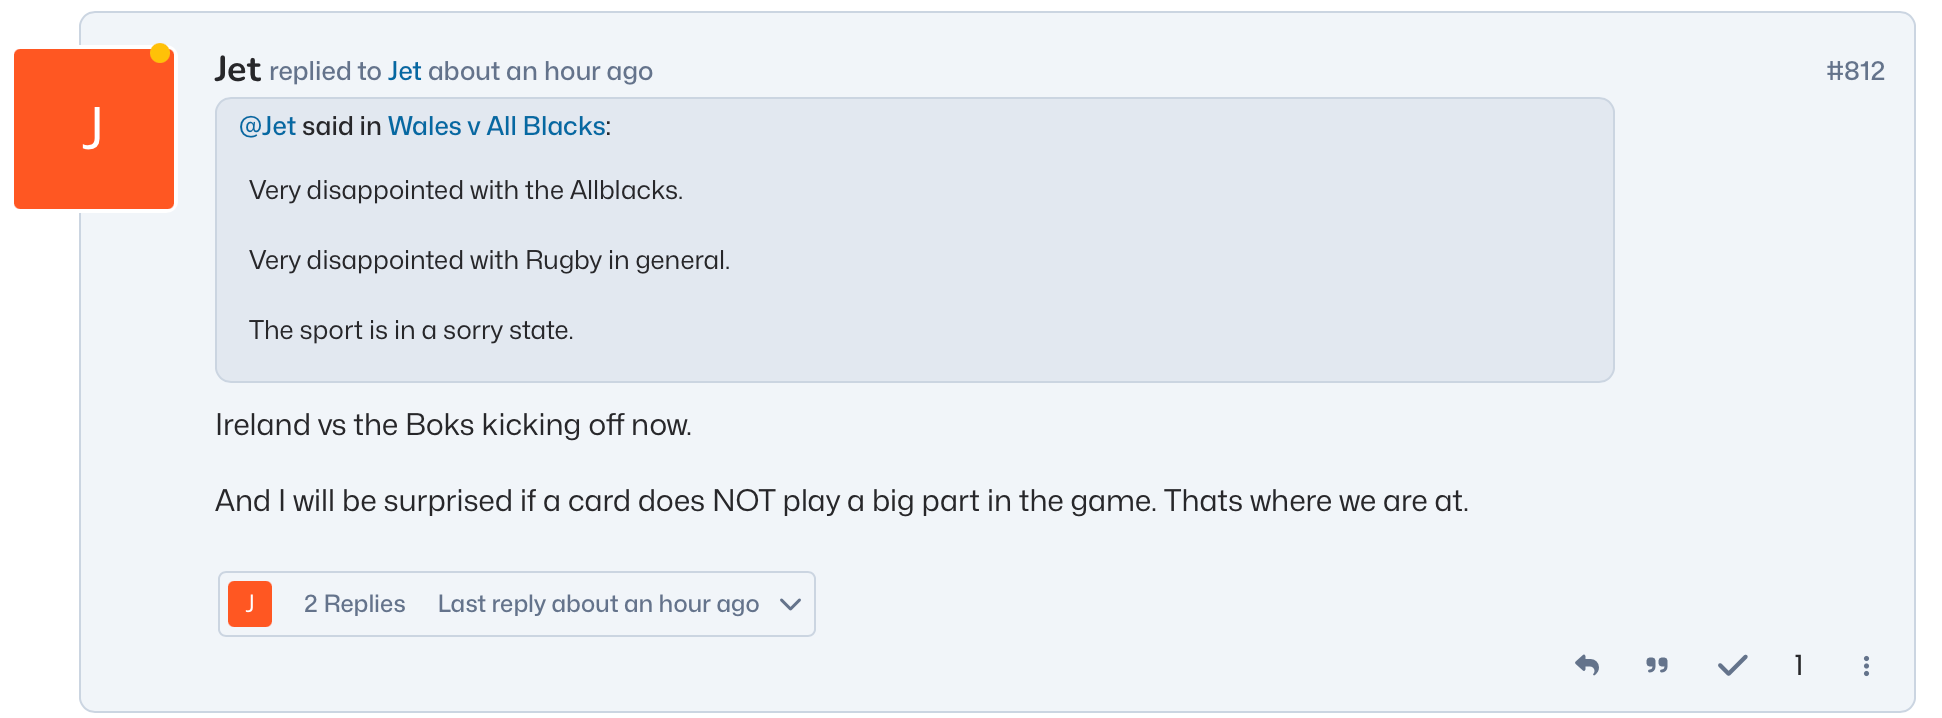Click Last reply about an hour ago
Screen dimensions: 1942x718
tap(598, 603)
